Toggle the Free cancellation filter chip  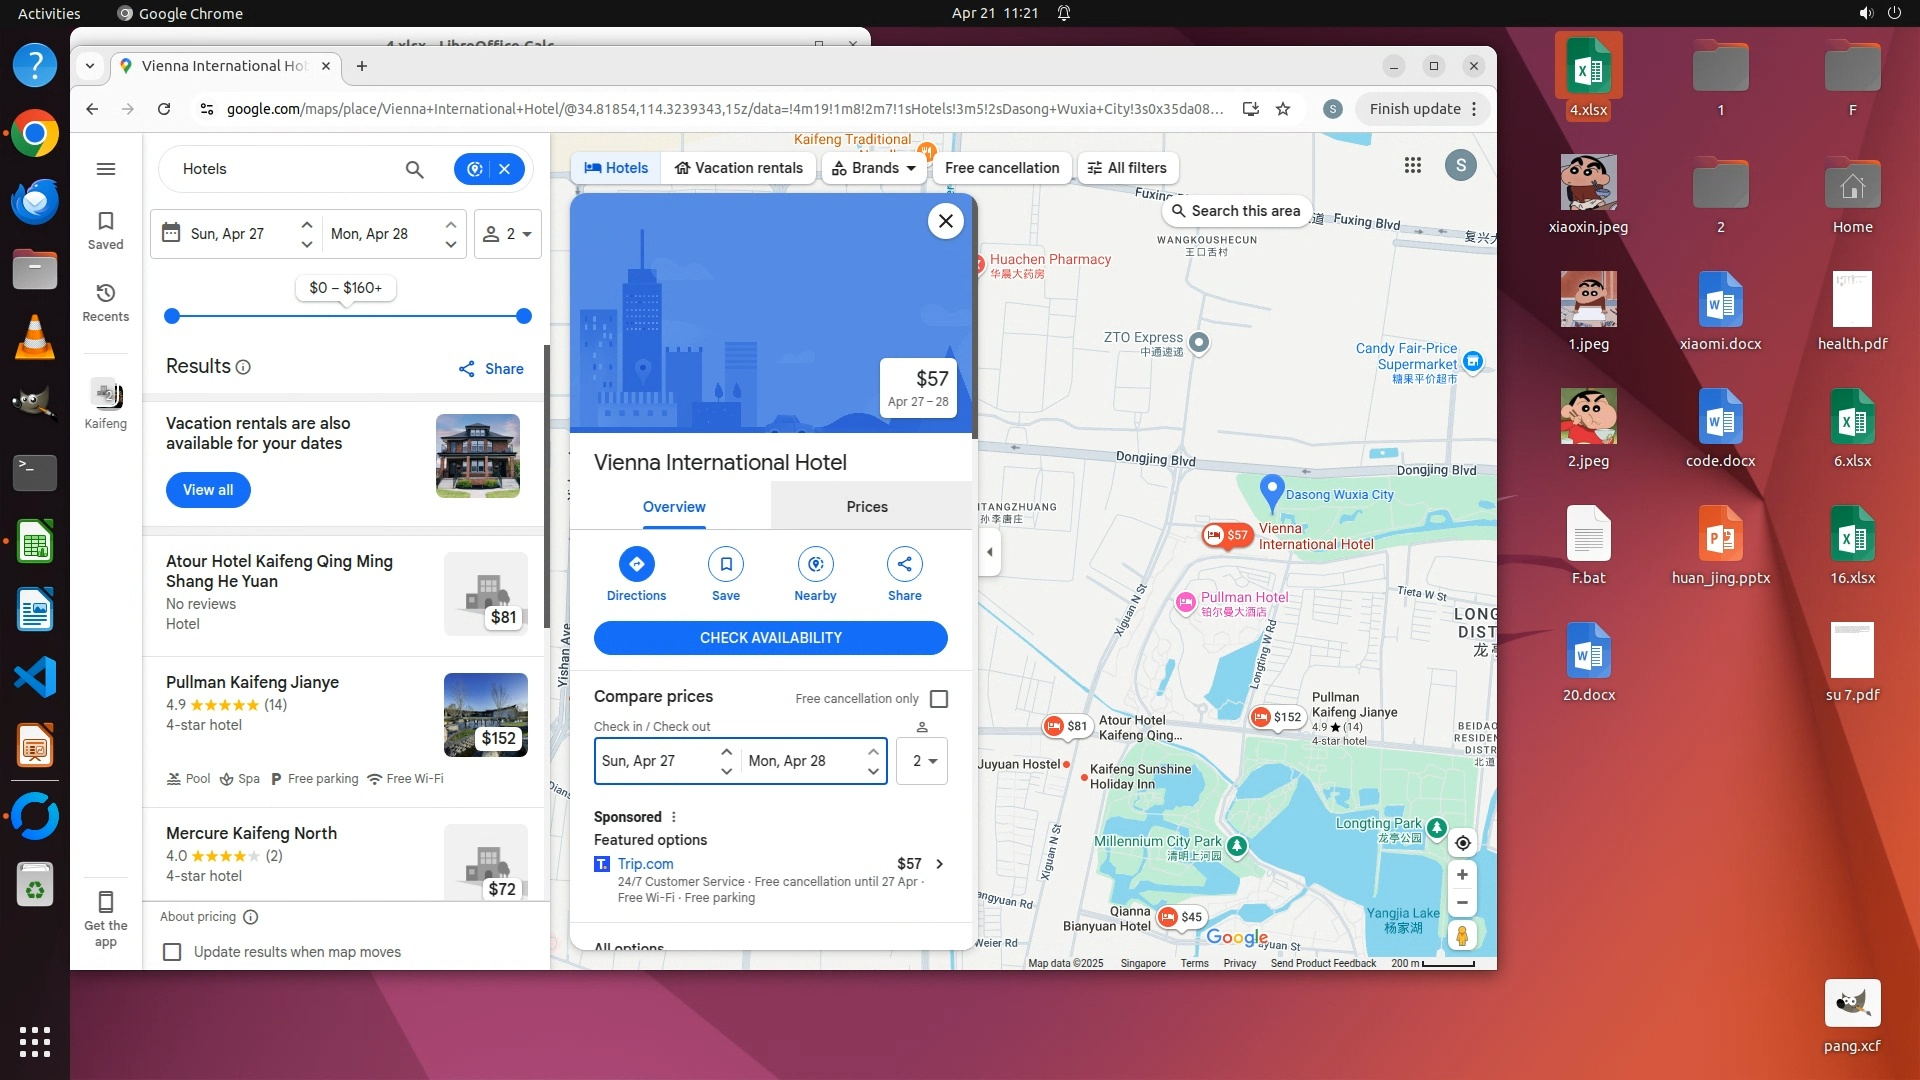[x=1001, y=168]
